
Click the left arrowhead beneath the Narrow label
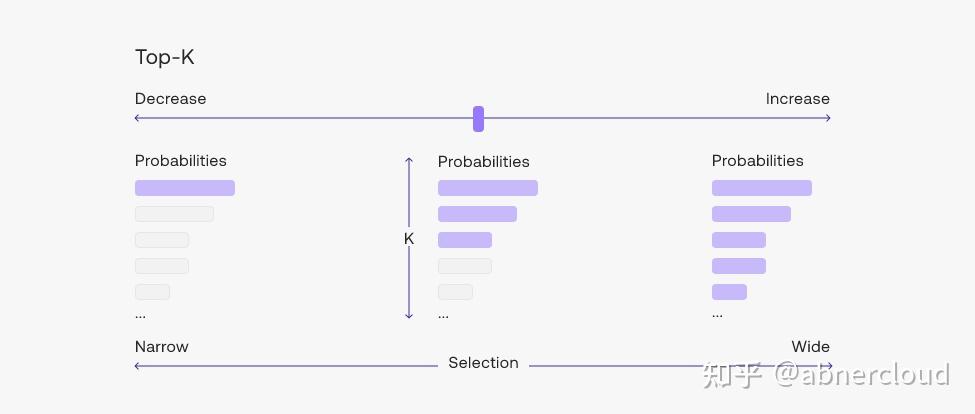[x=138, y=366]
